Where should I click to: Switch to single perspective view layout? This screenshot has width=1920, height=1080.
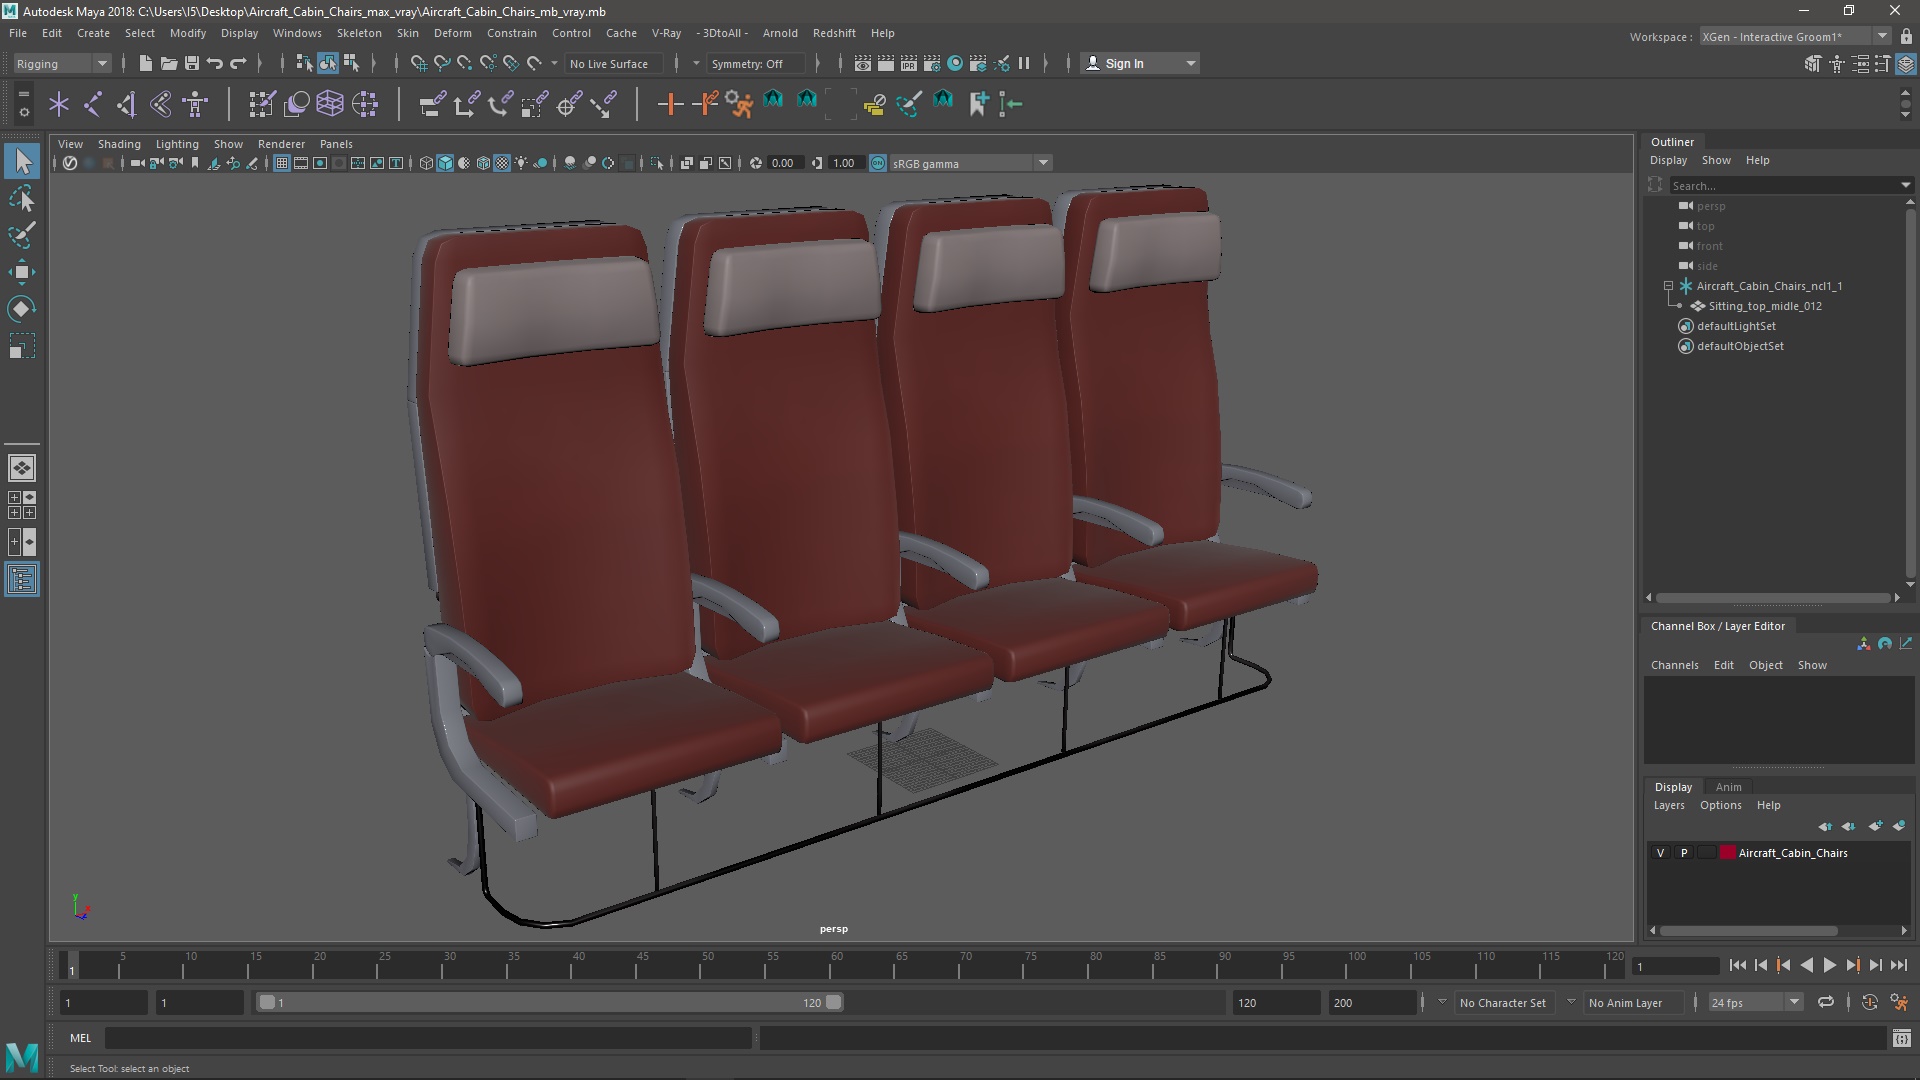tap(22, 468)
